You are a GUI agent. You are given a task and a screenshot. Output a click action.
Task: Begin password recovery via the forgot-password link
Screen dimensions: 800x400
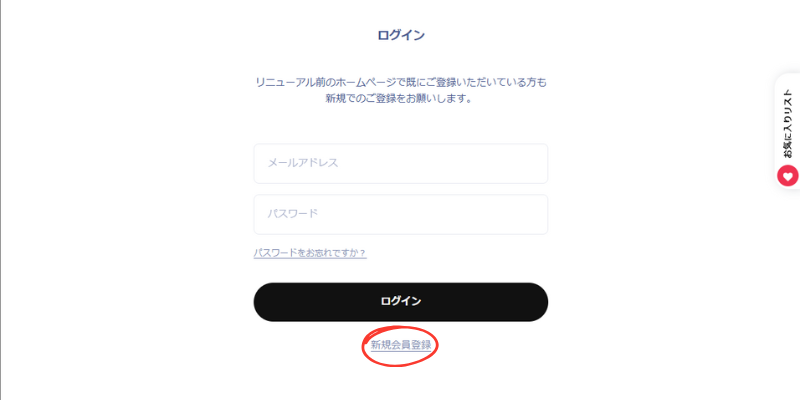coord(310,253)
